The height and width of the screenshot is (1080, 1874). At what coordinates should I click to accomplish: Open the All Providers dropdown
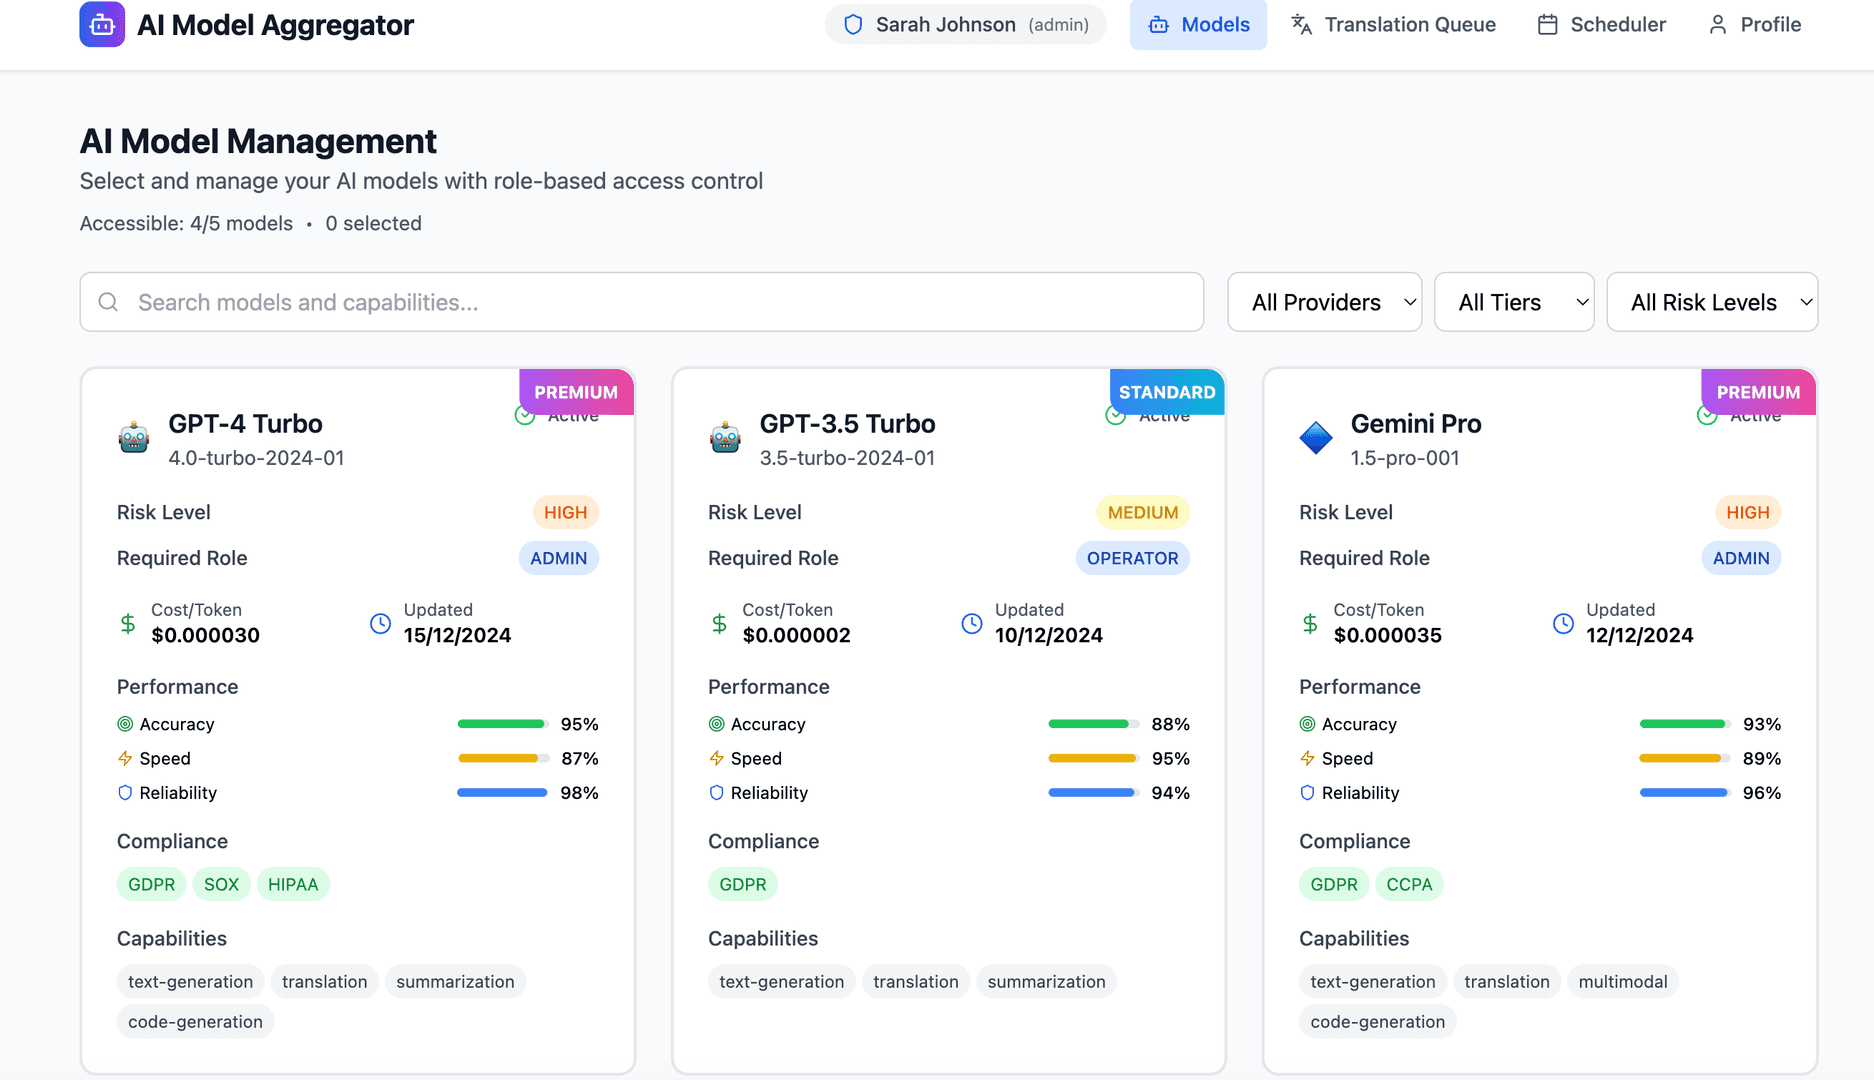1324,302
